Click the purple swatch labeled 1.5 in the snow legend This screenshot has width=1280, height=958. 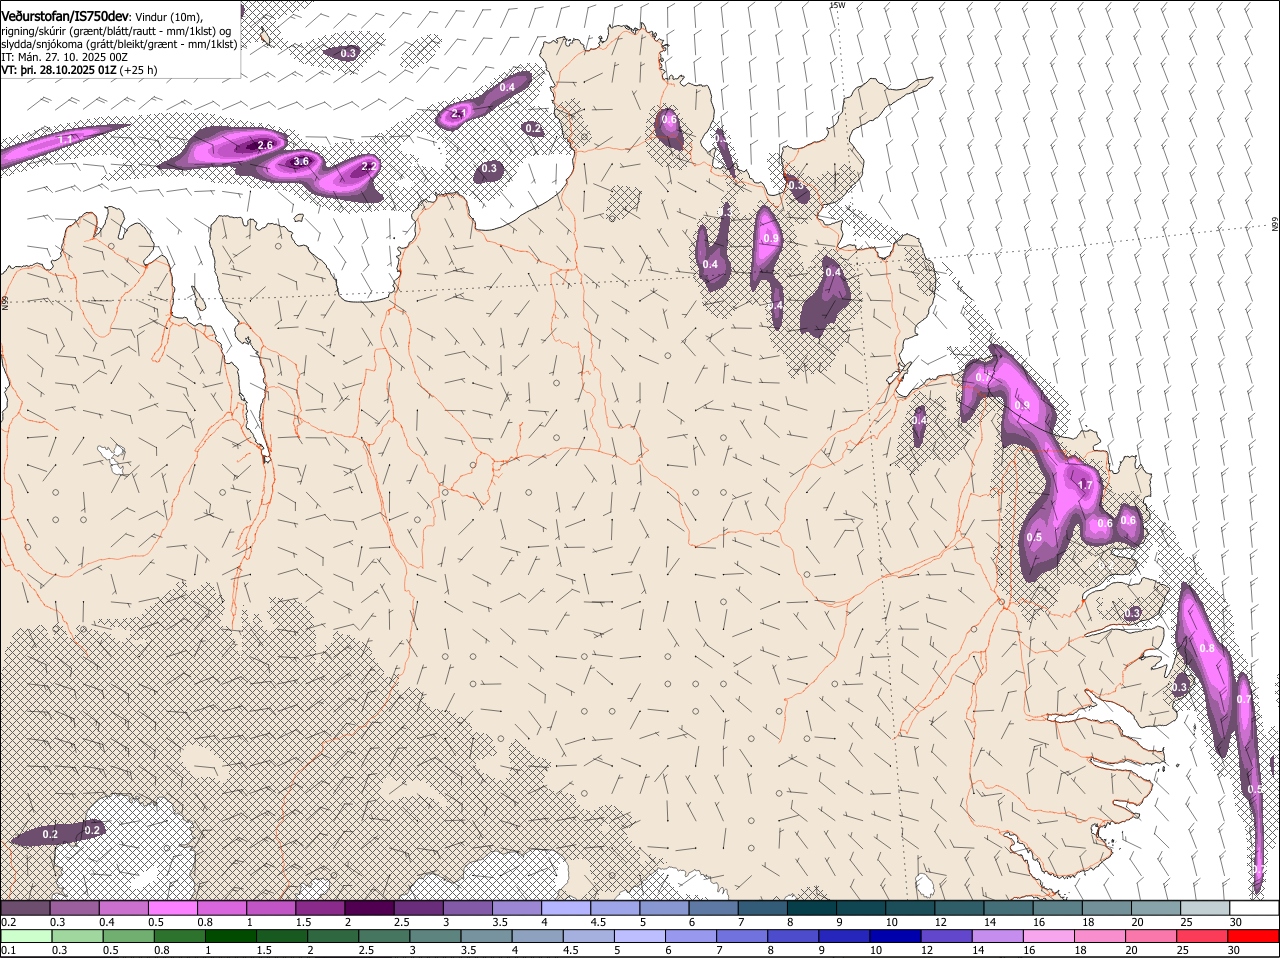click(319, 908)
